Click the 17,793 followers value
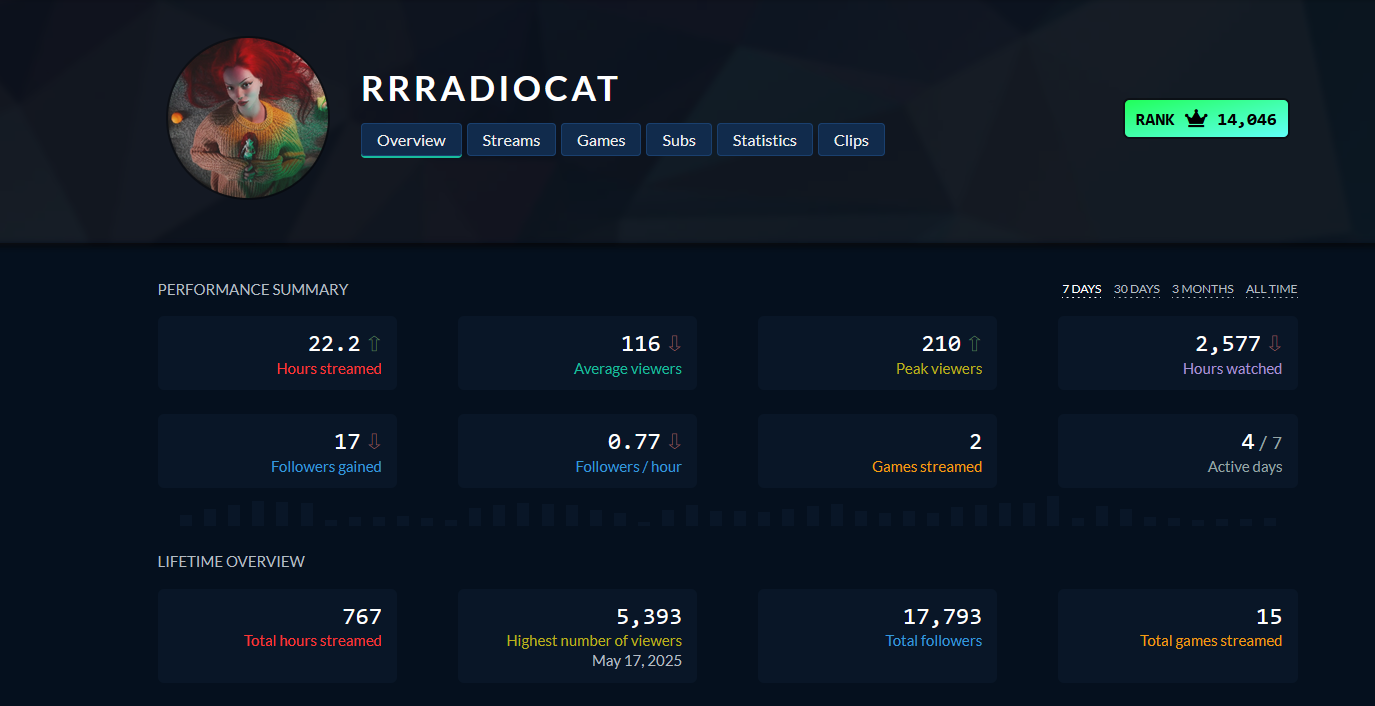 pyautogui.click(x=942, y=617)
